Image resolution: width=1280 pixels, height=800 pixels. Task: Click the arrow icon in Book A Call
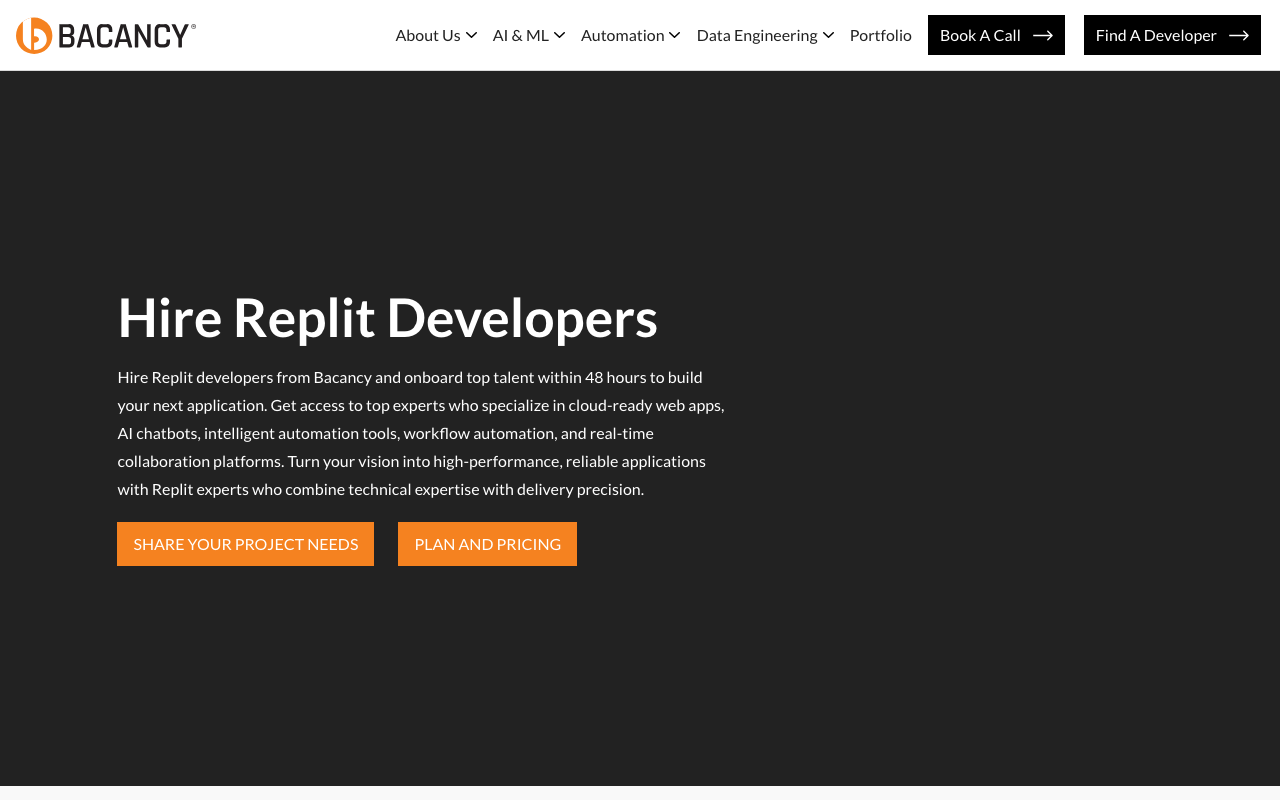click(1043, 35)
